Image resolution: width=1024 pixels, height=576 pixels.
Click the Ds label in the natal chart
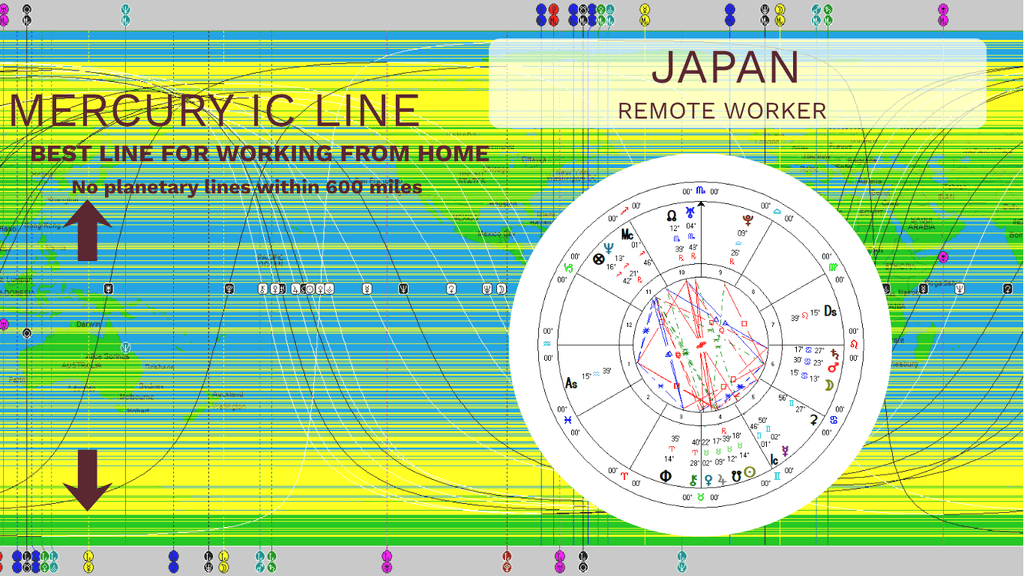(x=830, y=311)
